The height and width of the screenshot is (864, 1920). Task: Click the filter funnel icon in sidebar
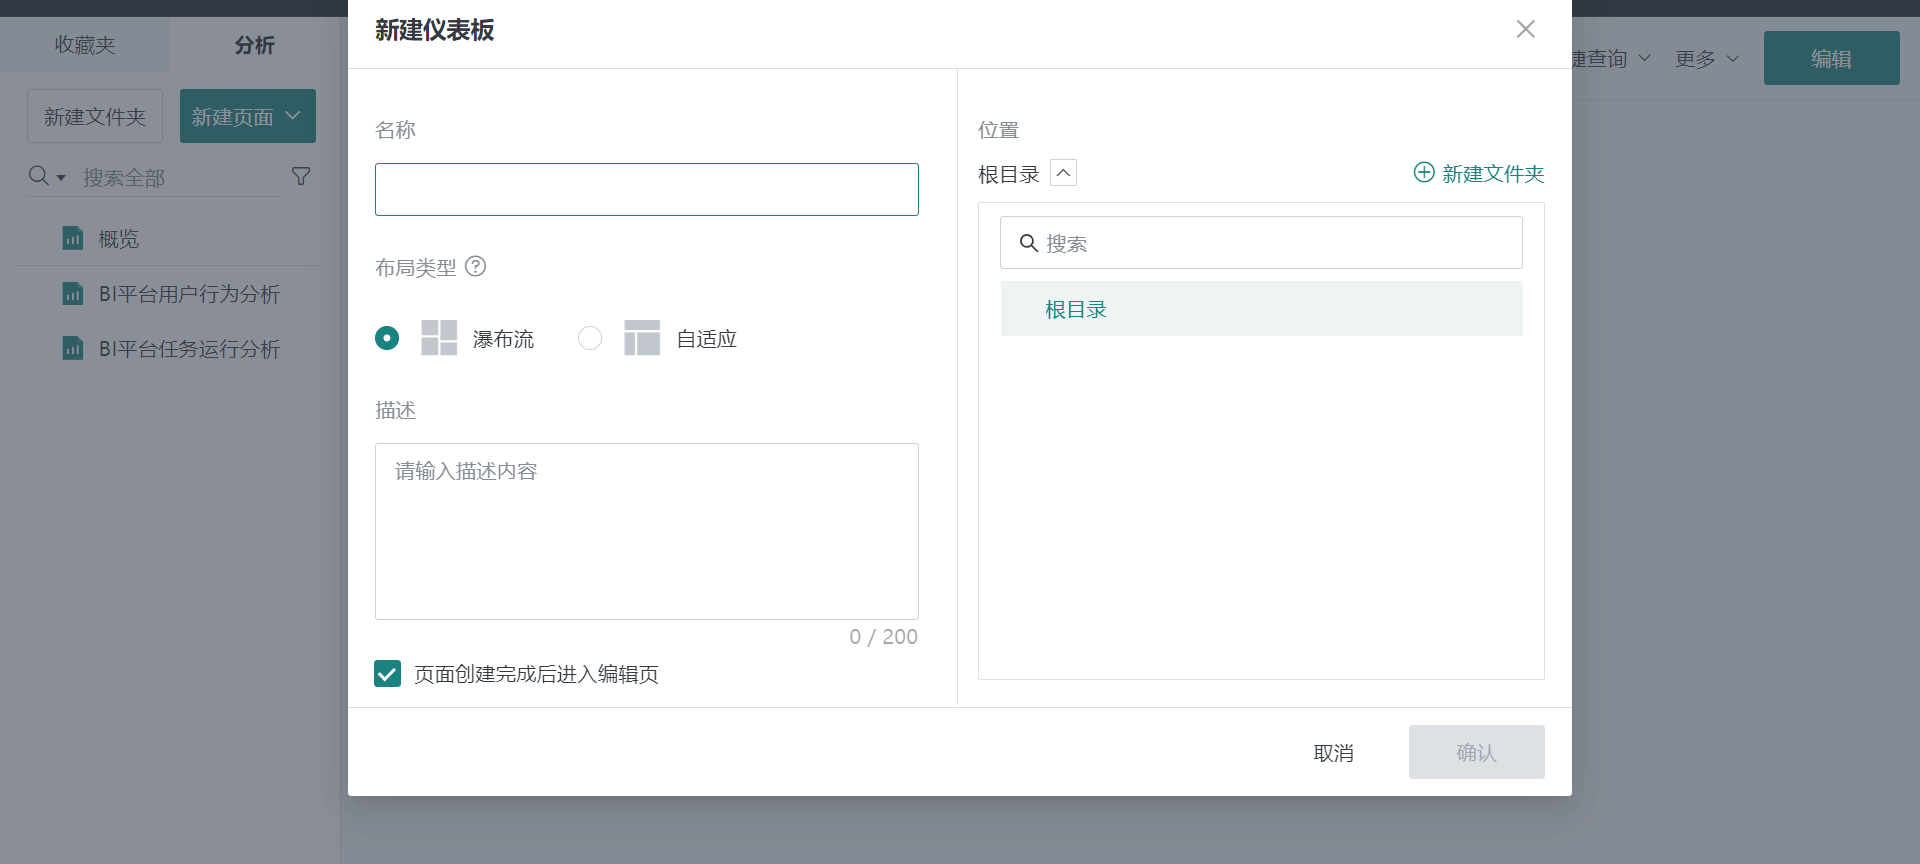[x=301, y=177]
